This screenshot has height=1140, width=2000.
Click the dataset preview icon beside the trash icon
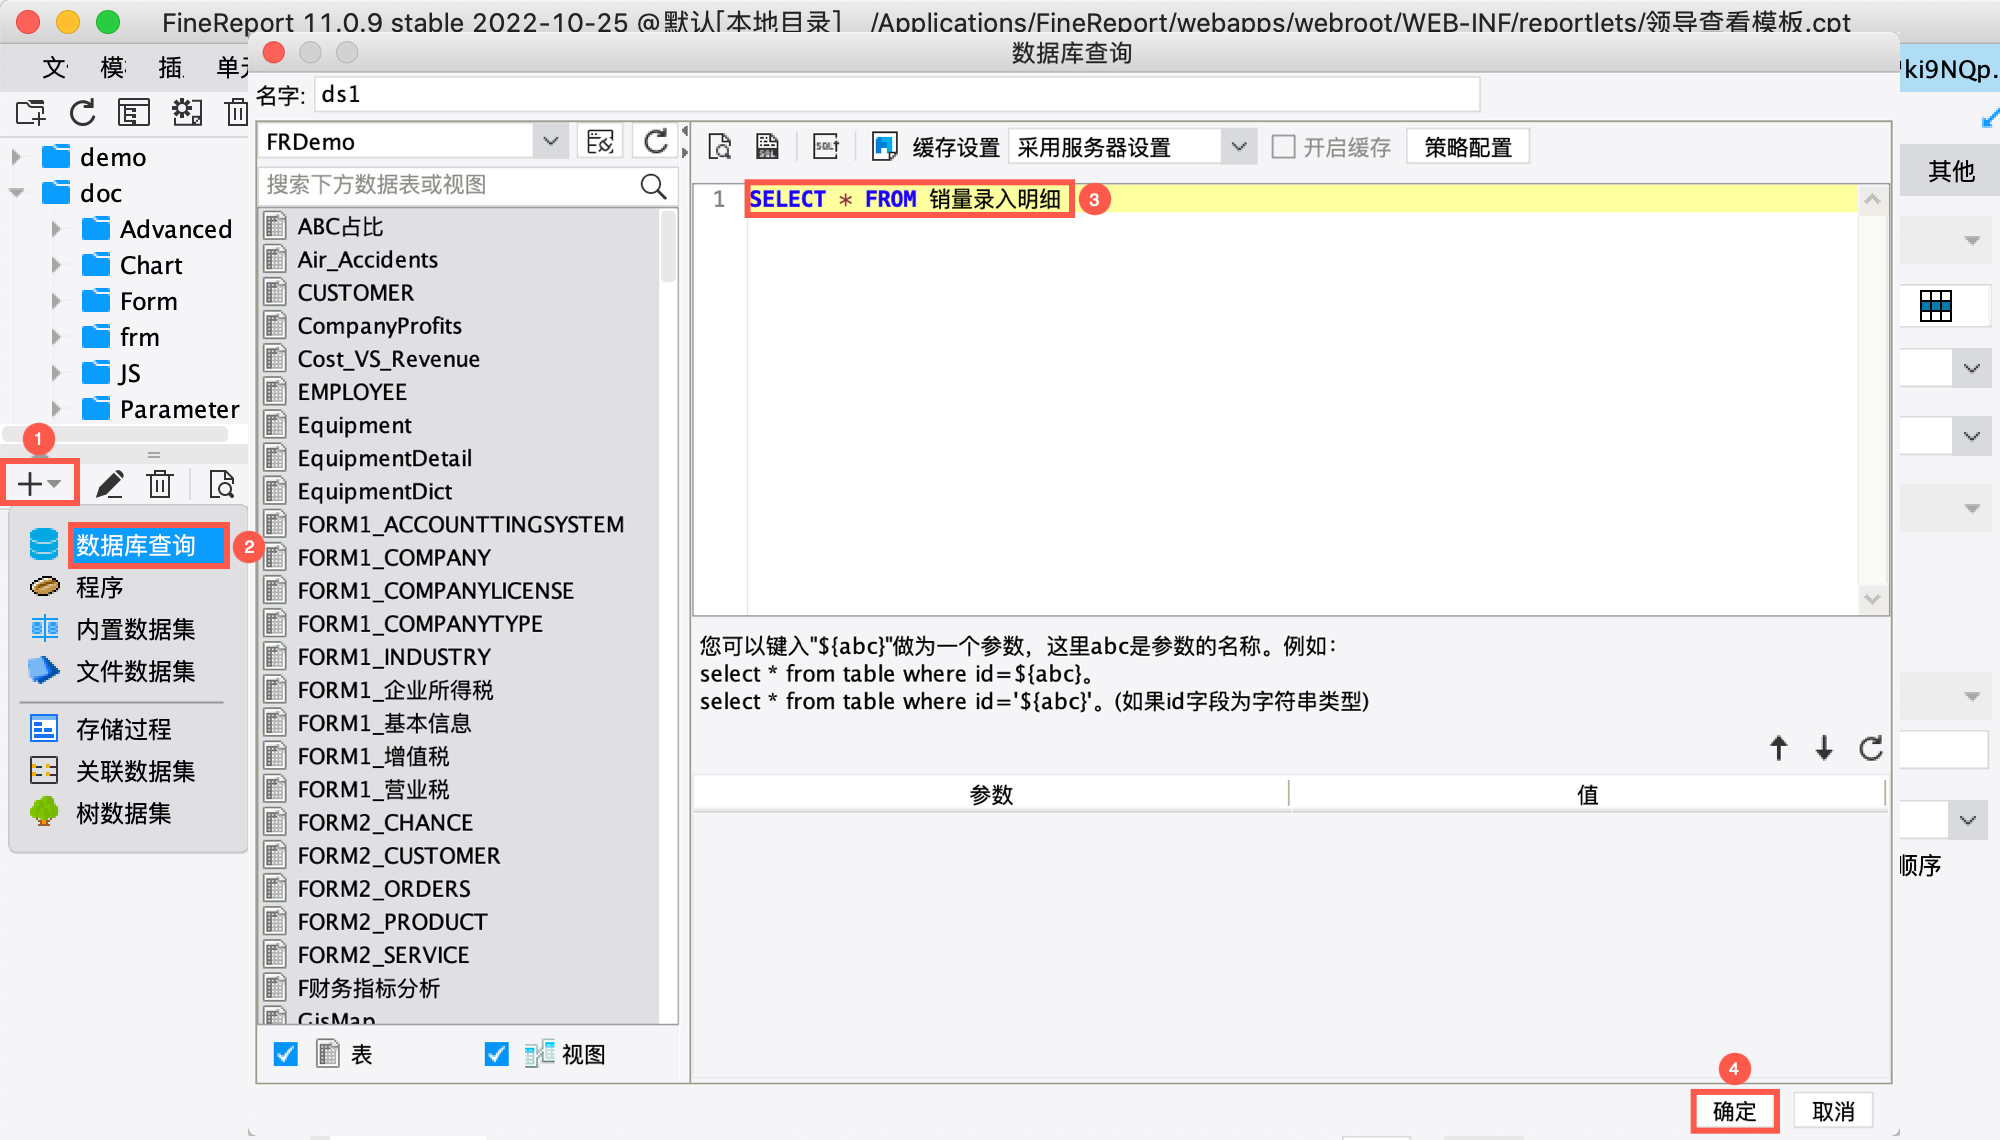[221, 485]
